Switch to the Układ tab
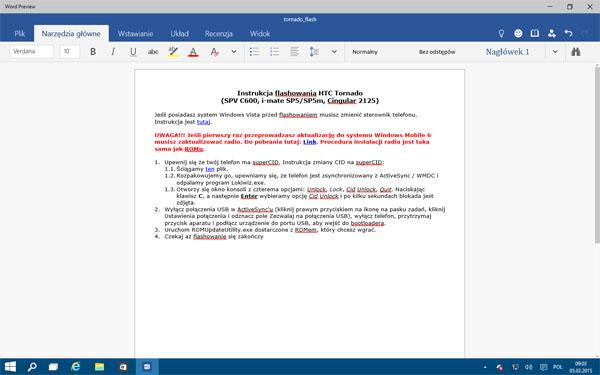 pyautogui.click(x=179, y=34)
